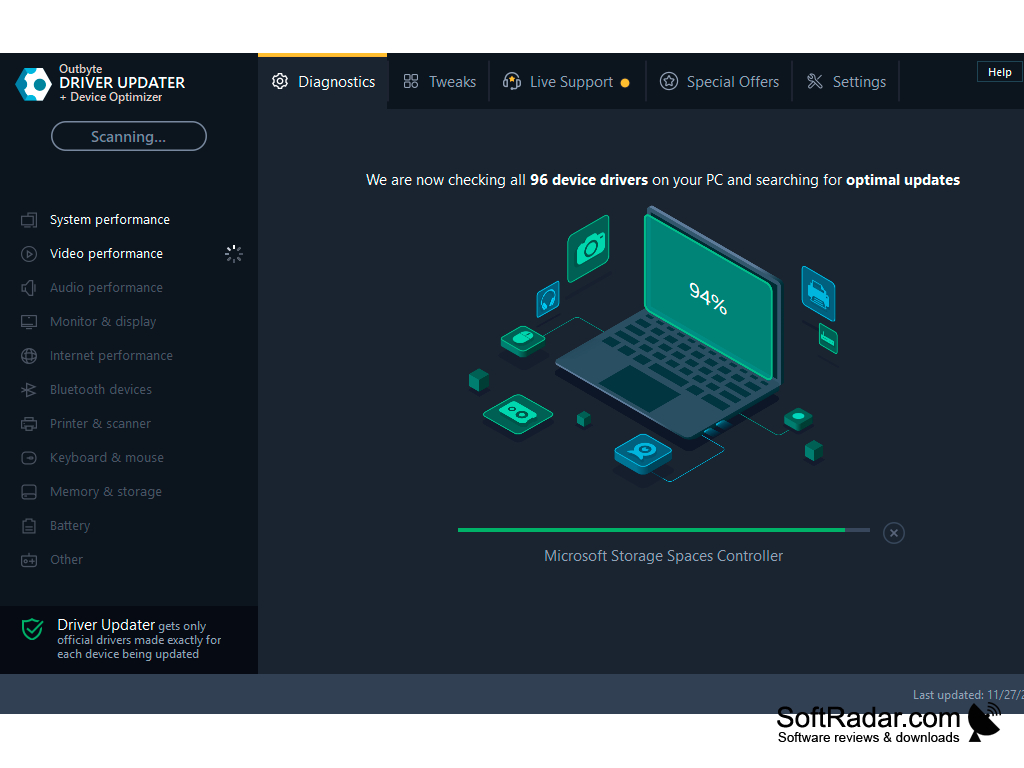Open the Settings tab

846,82
